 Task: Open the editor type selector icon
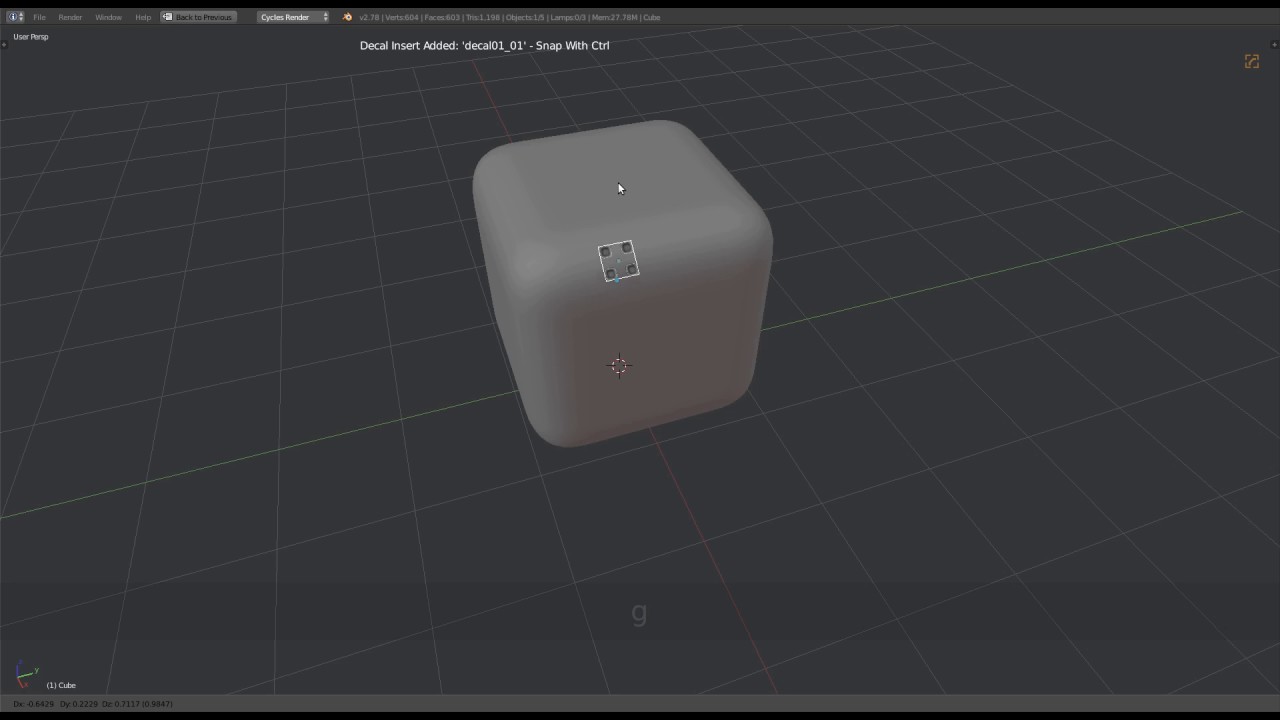[15, 17]
